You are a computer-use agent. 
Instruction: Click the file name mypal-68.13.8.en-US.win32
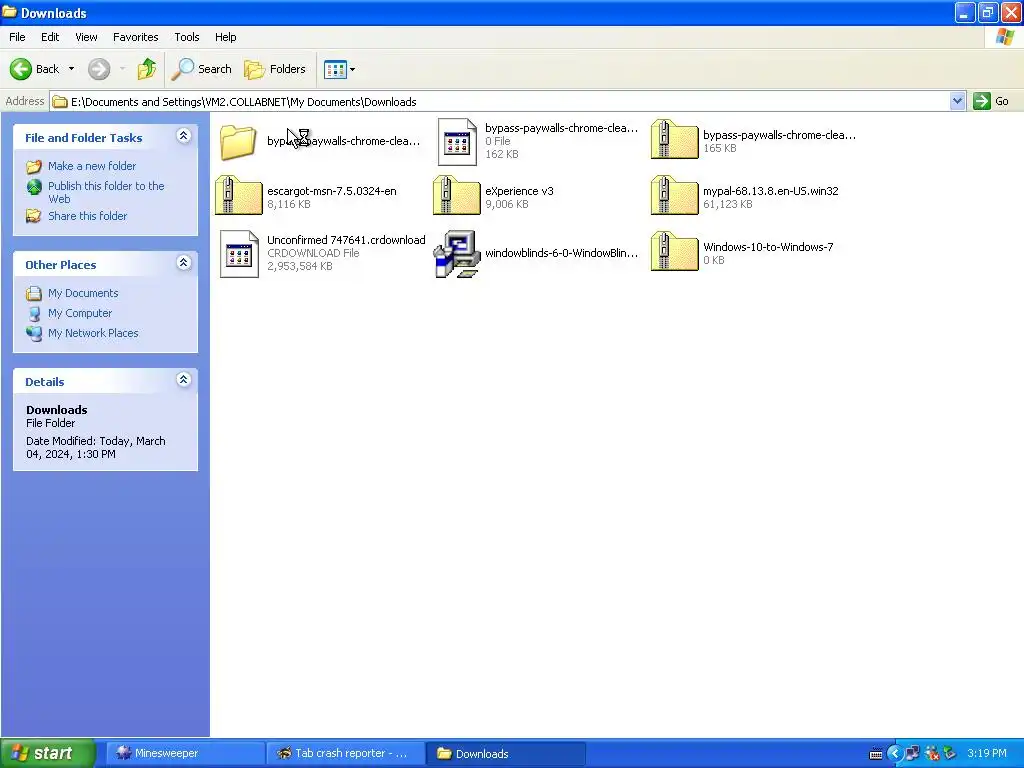coord(771,191)
